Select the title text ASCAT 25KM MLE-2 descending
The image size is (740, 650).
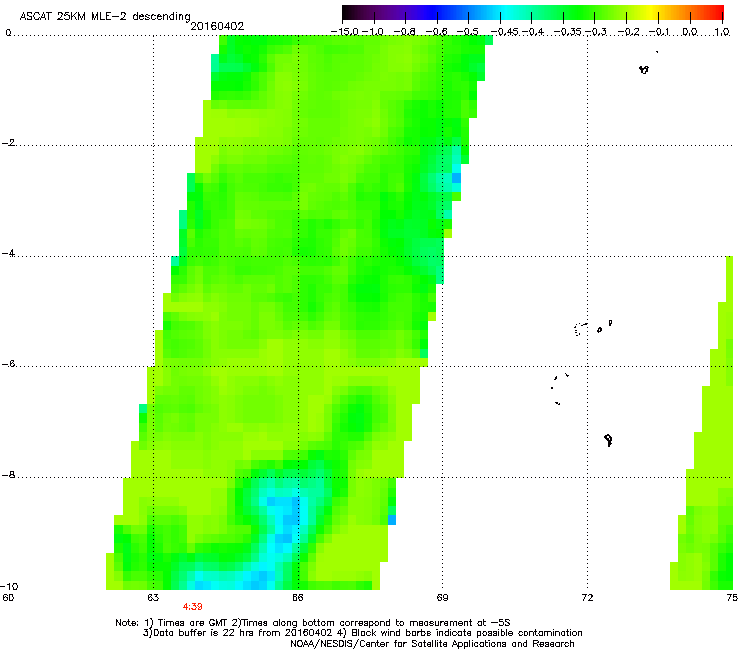tap(105, 17)
